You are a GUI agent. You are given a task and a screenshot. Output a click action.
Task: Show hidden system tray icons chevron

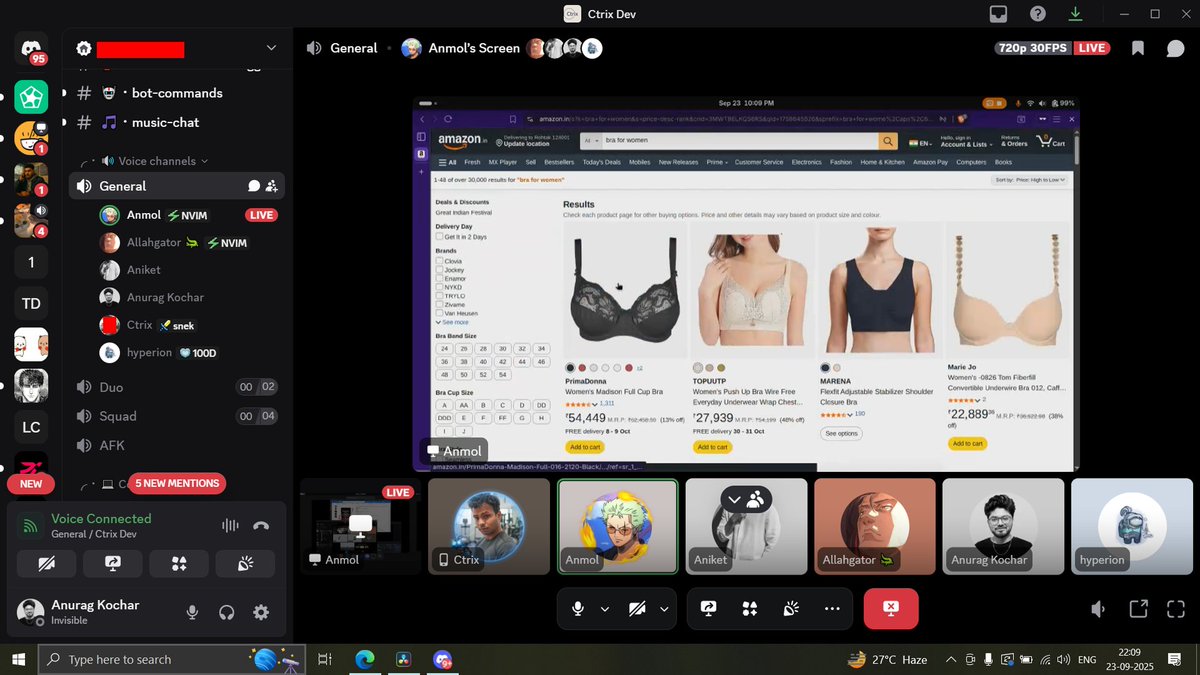(x=950, y=659)
